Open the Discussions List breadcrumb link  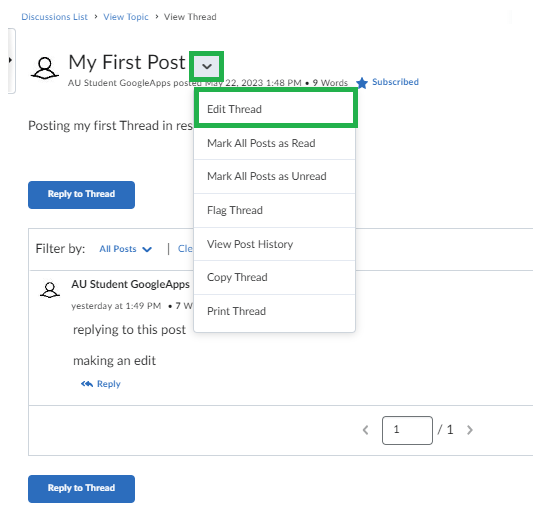click(54, 17)
